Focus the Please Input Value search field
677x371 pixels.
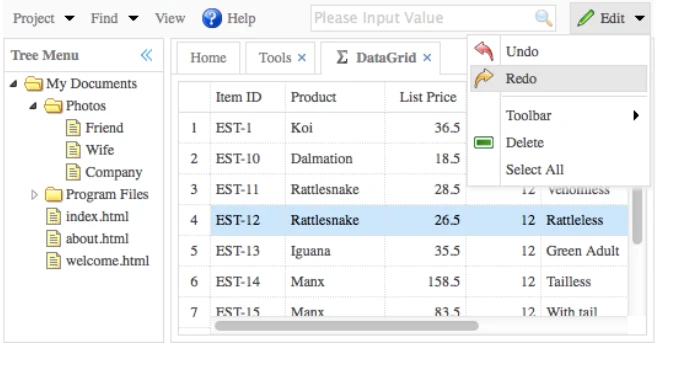[x=423, y=18]
